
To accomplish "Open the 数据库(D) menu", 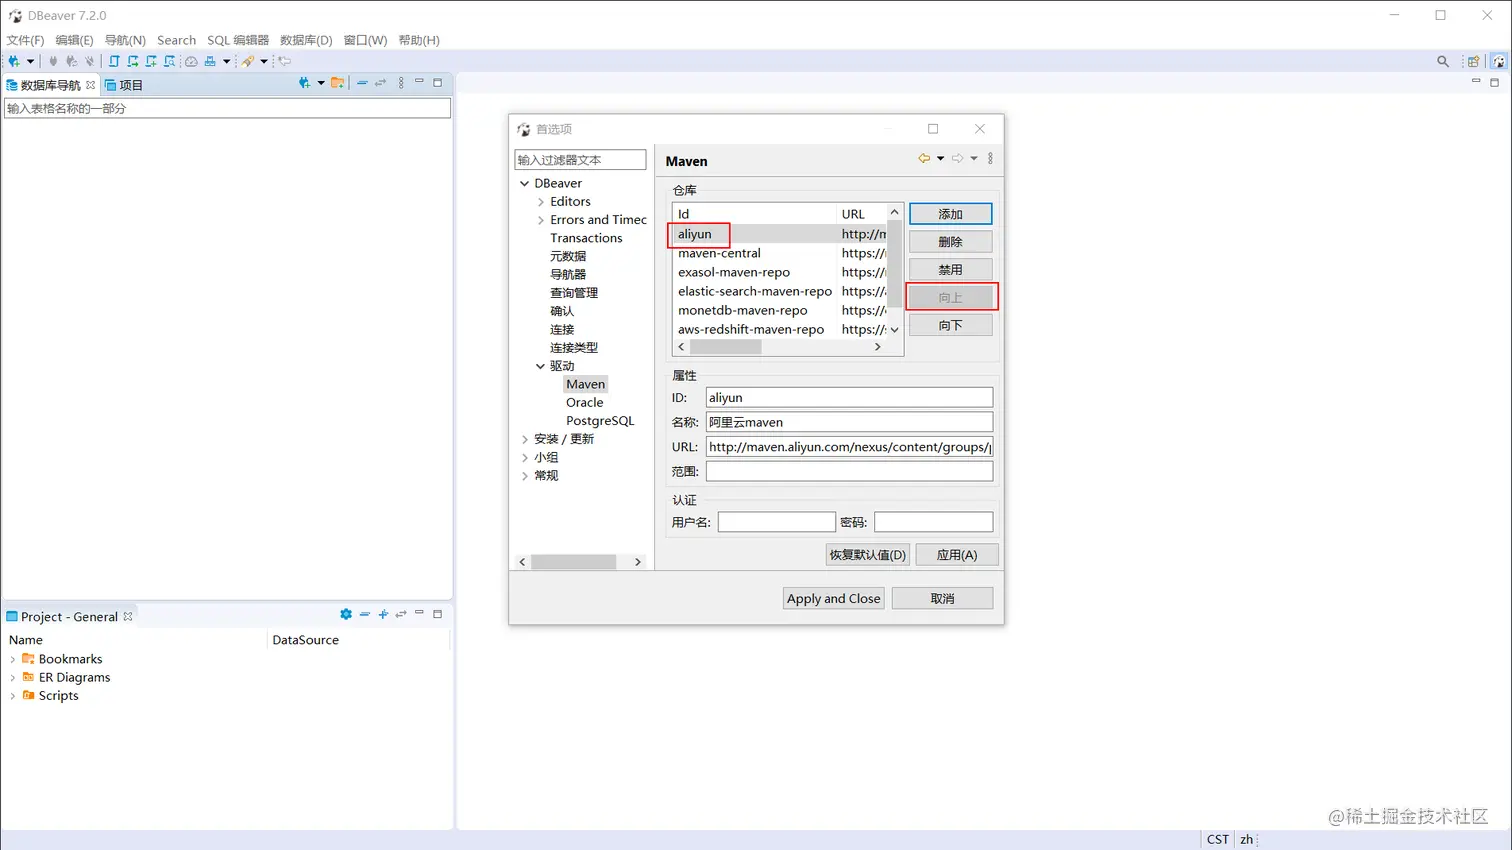I will click(x=306, y=40).
